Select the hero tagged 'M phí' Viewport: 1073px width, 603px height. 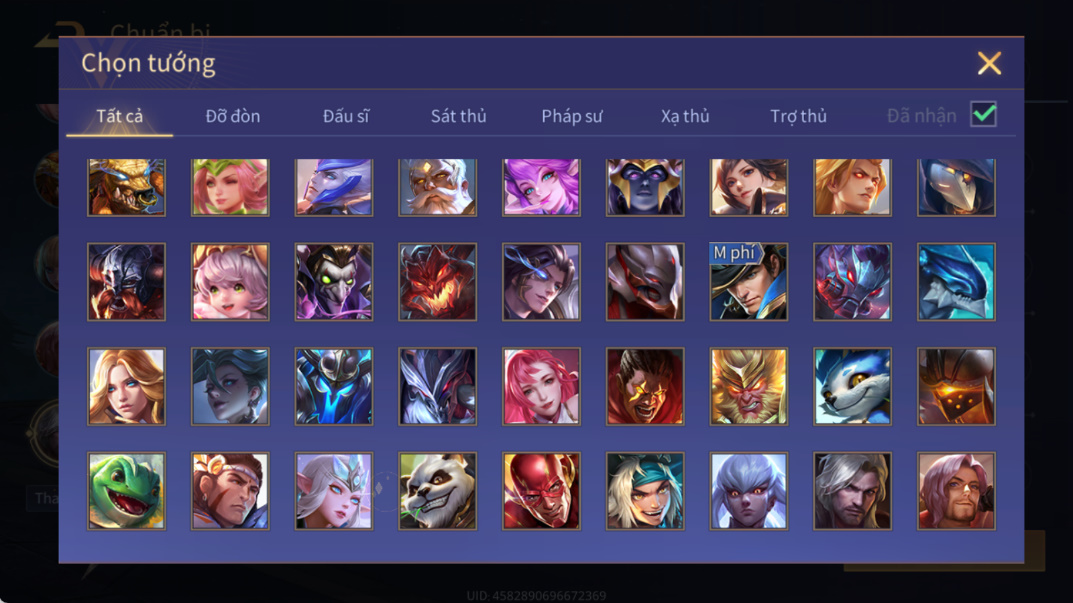click(x=749, y=282)
